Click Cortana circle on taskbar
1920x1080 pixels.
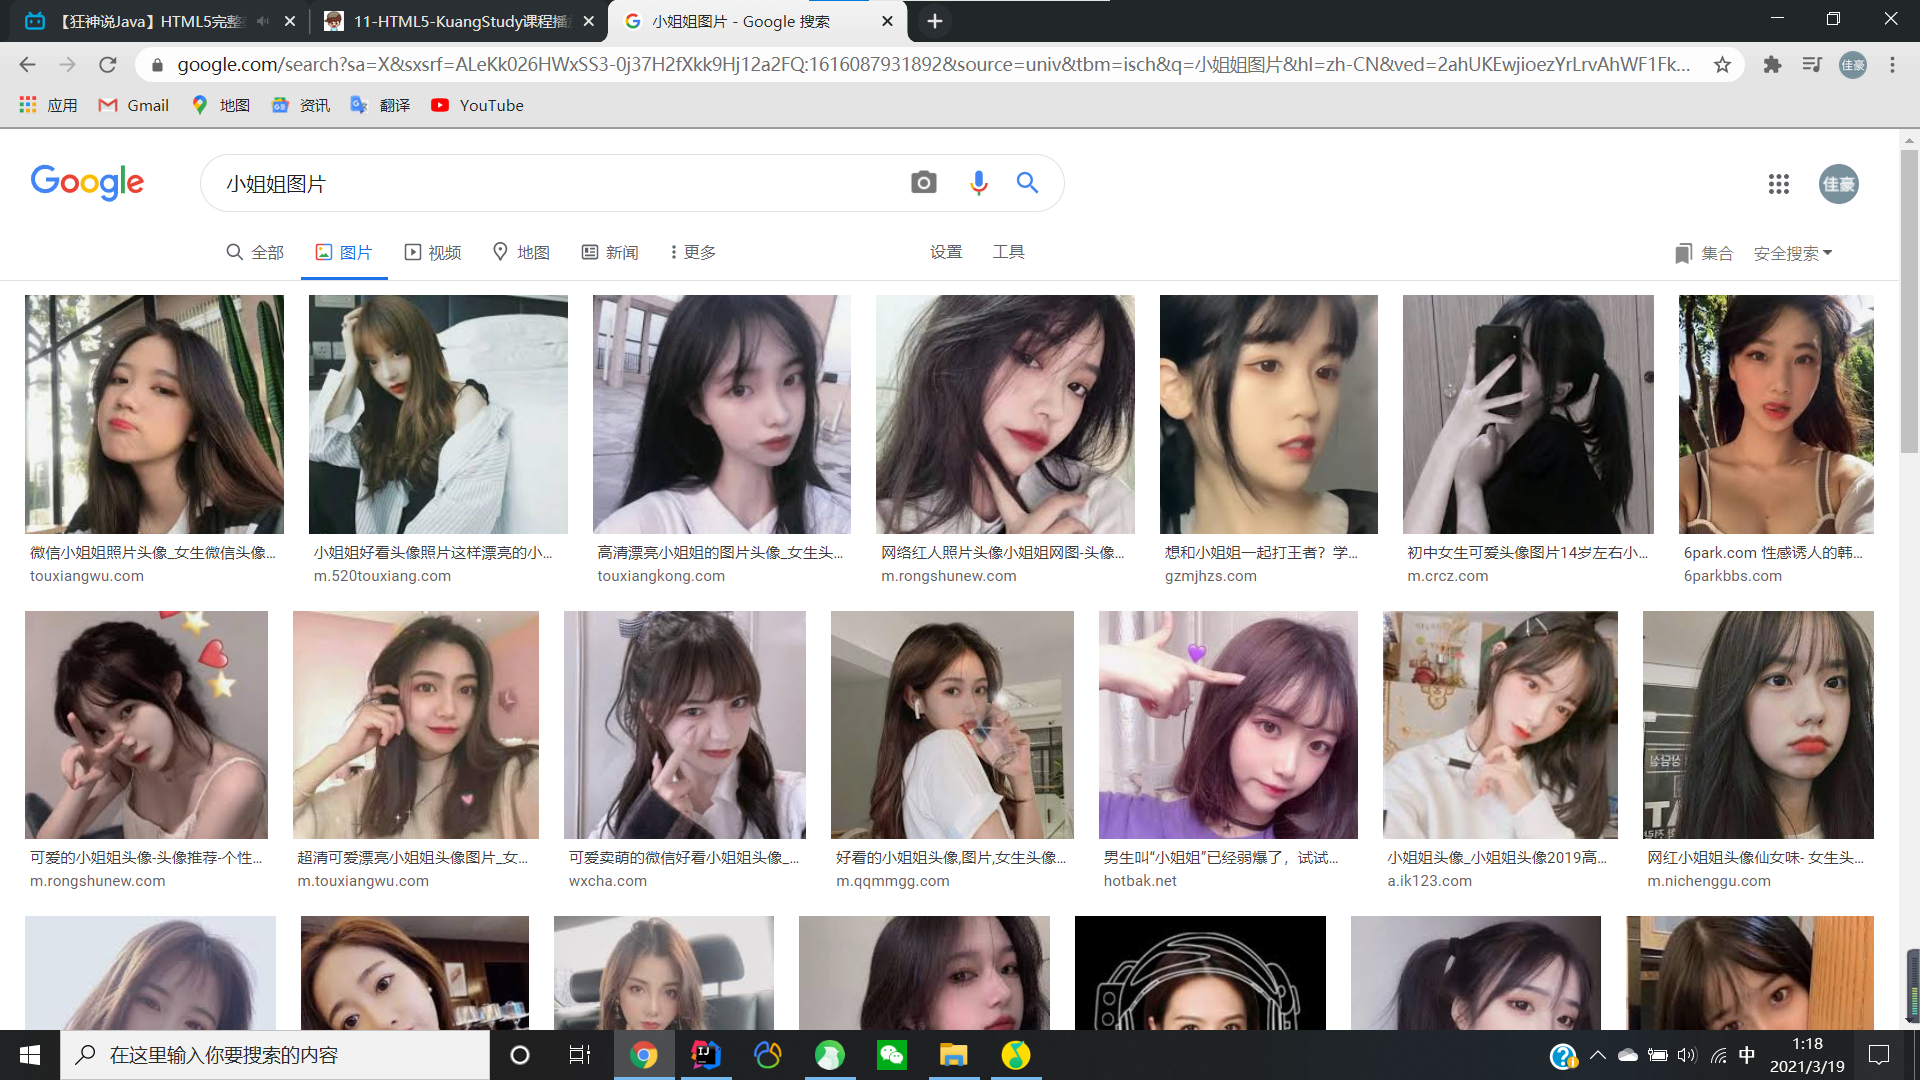coord(519,1055)
